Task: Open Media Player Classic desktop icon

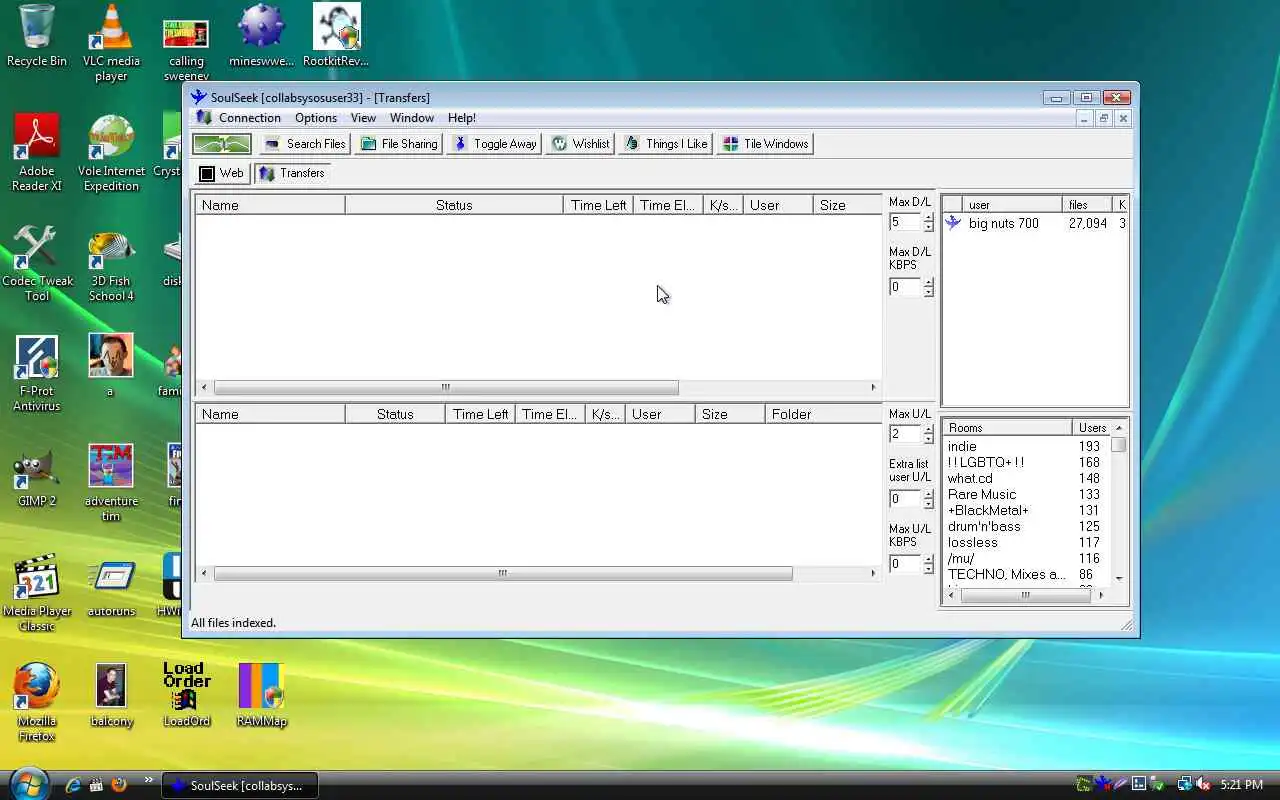Action: (37, 593)
